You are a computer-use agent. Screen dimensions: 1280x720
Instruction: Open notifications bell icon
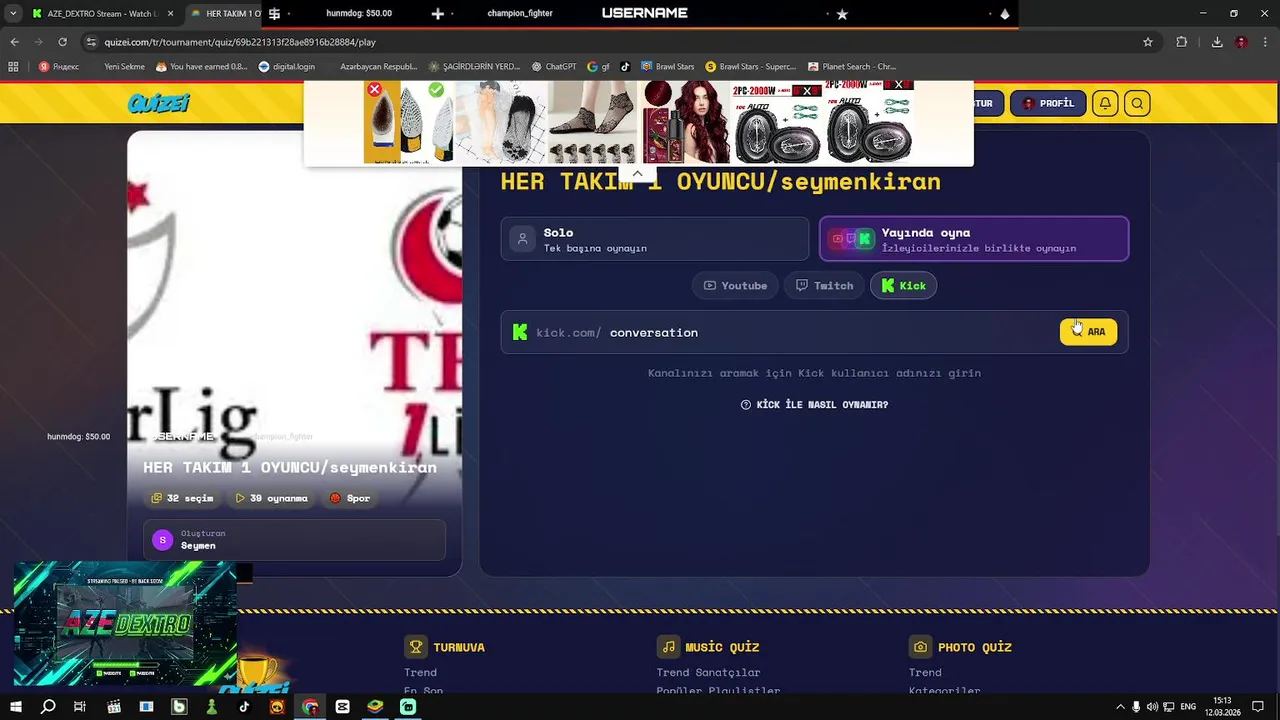(1105, 103)
